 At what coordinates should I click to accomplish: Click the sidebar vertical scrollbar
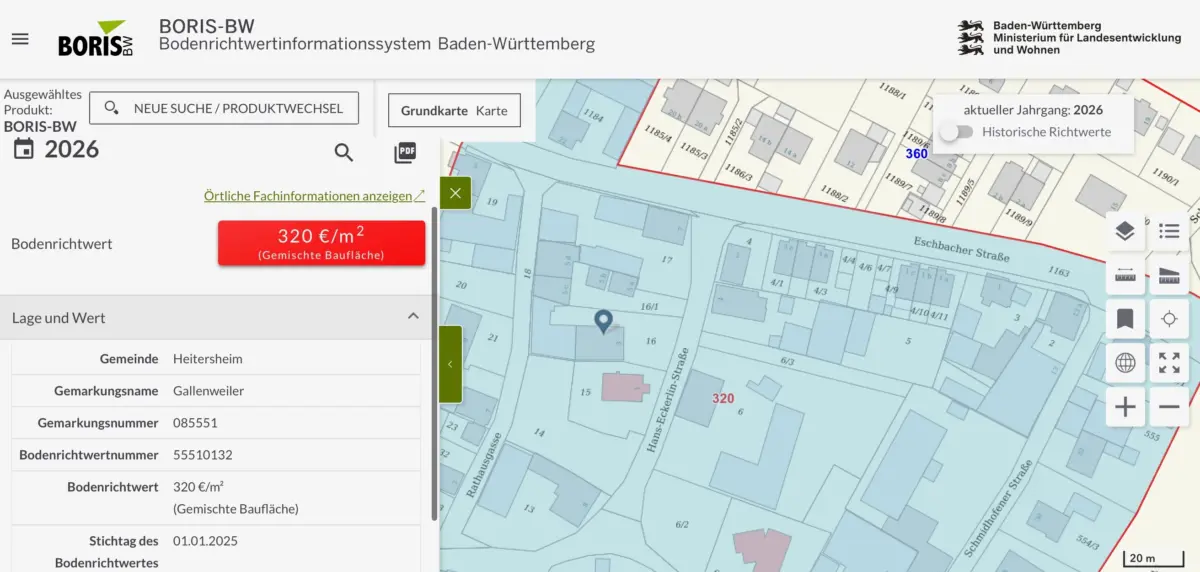(434, 362)
